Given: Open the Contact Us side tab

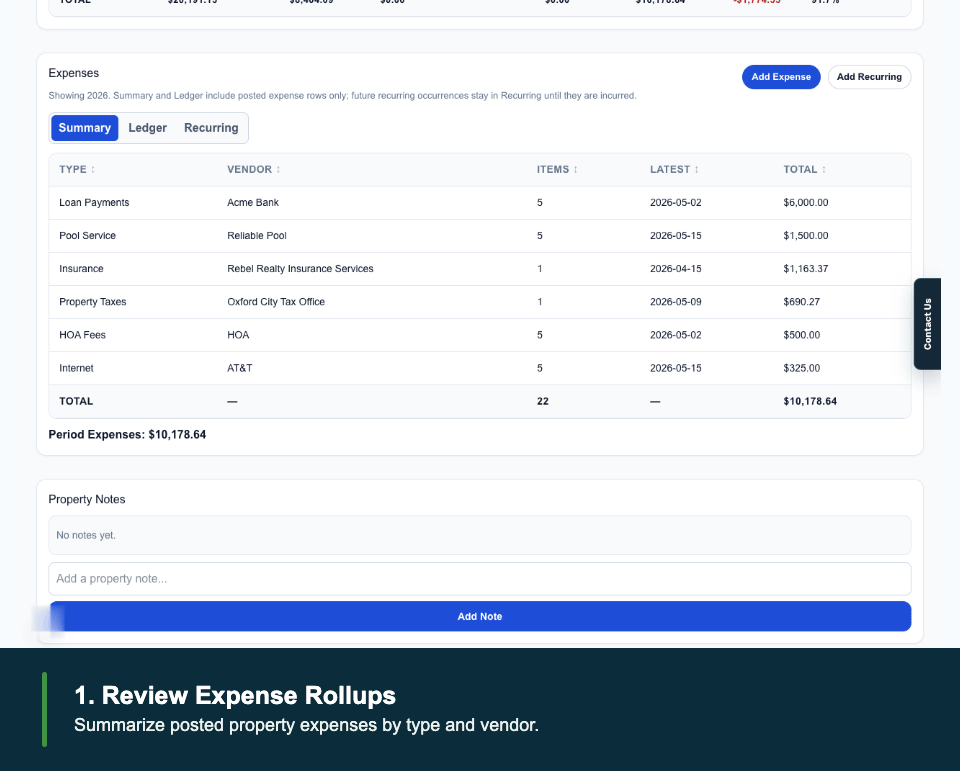Looking at the screenshot, I should tap(927, 324).
